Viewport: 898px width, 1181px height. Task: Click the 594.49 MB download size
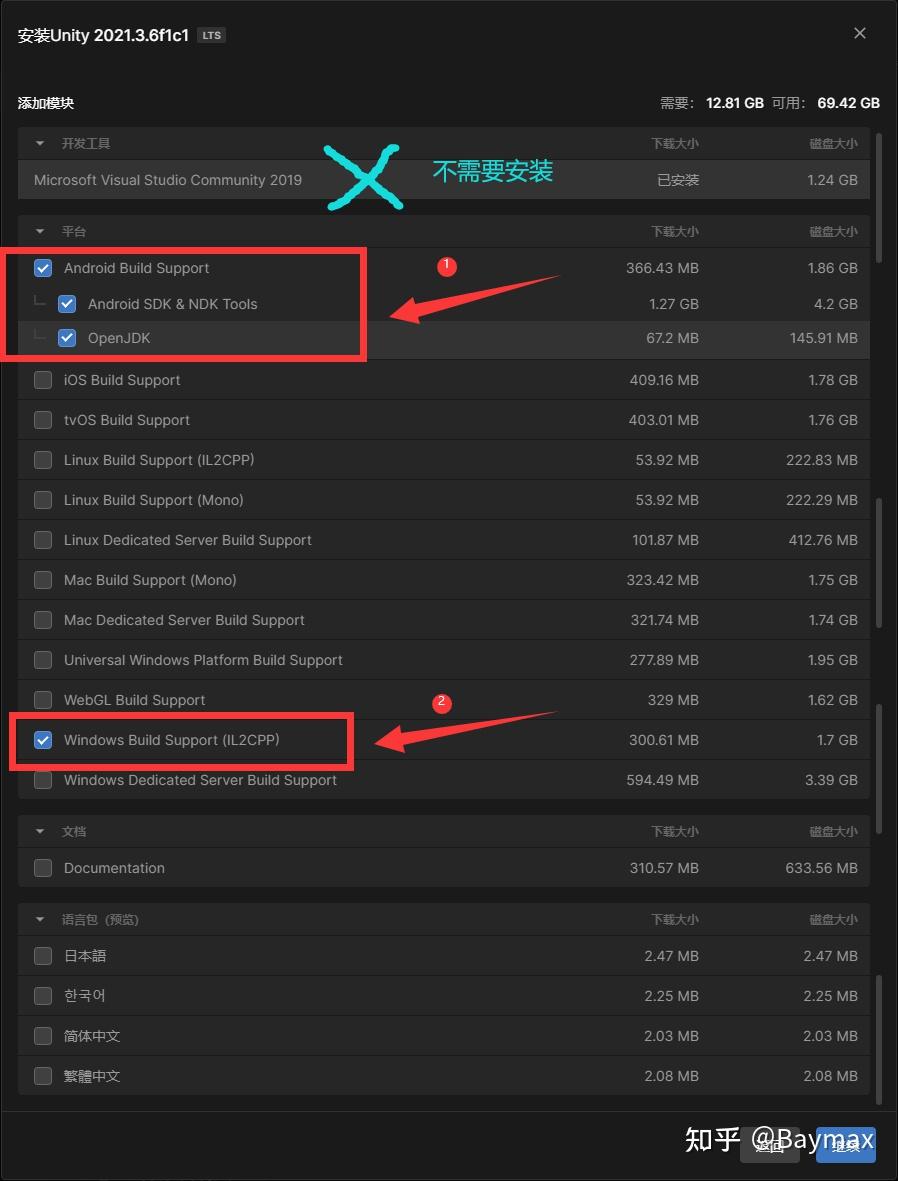point(662,780)
